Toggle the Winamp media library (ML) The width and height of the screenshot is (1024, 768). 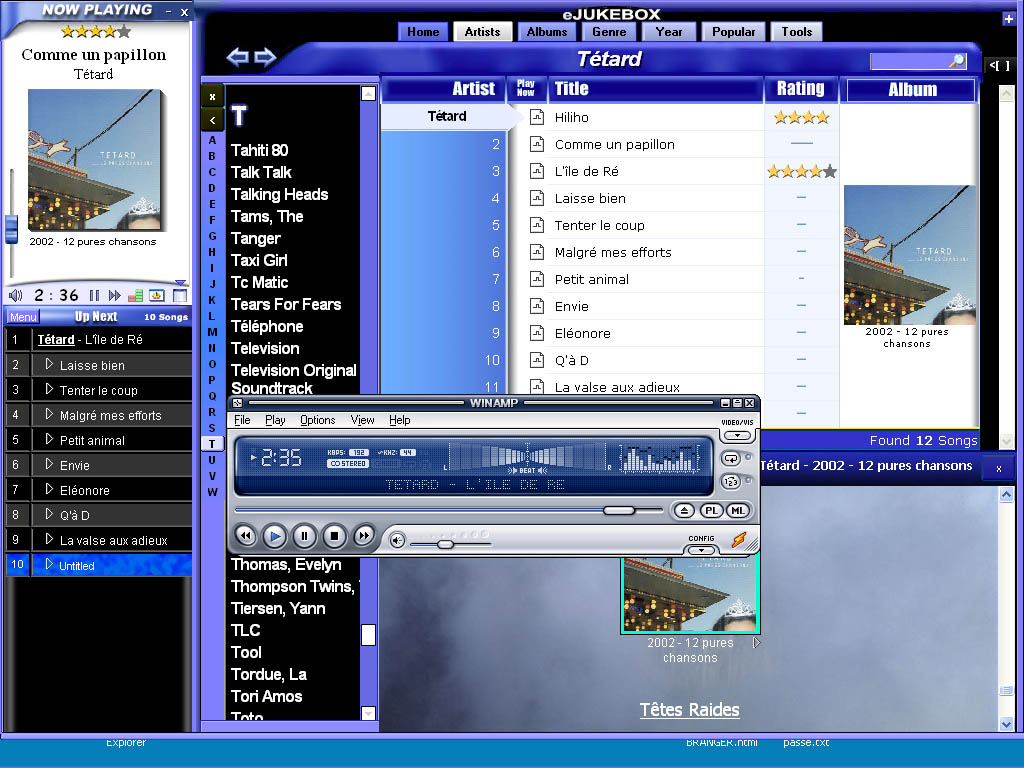[x=737, y=511]
